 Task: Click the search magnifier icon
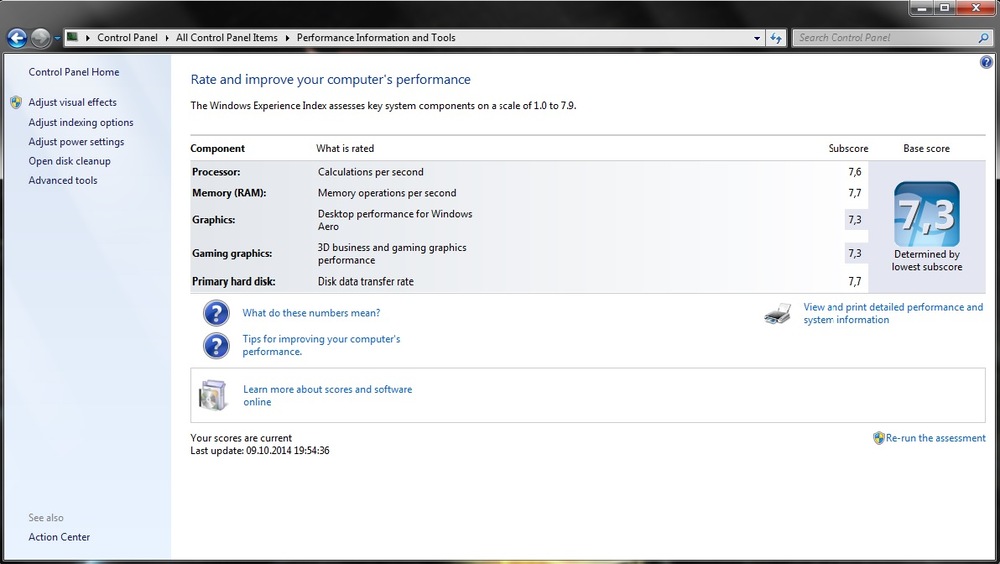tap(983, 38)
